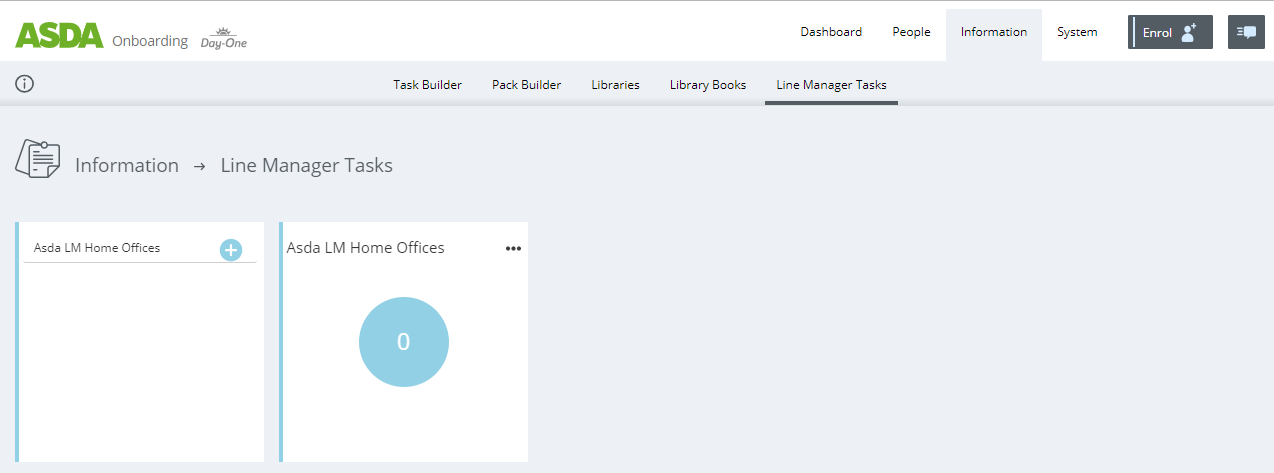This screenshot has width=1274, height=473.
Task: Open the System menu
Action: 1077,32
